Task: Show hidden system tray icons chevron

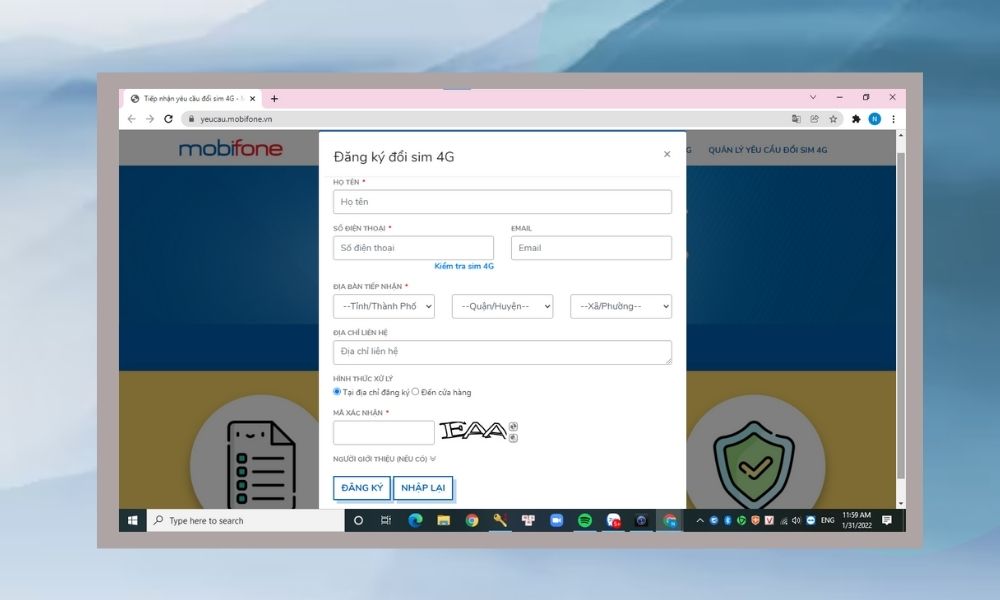Action: tap(700, 520)
